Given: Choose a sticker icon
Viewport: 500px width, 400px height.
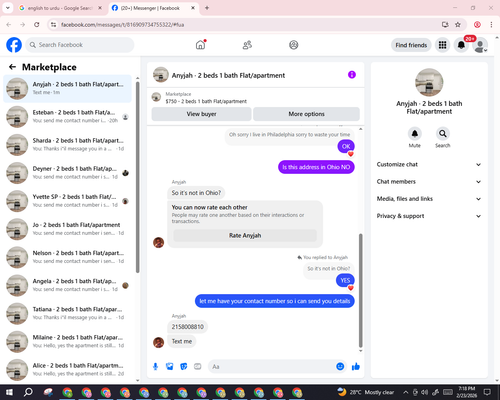Looking at the screenshot, I should [184, 367].
